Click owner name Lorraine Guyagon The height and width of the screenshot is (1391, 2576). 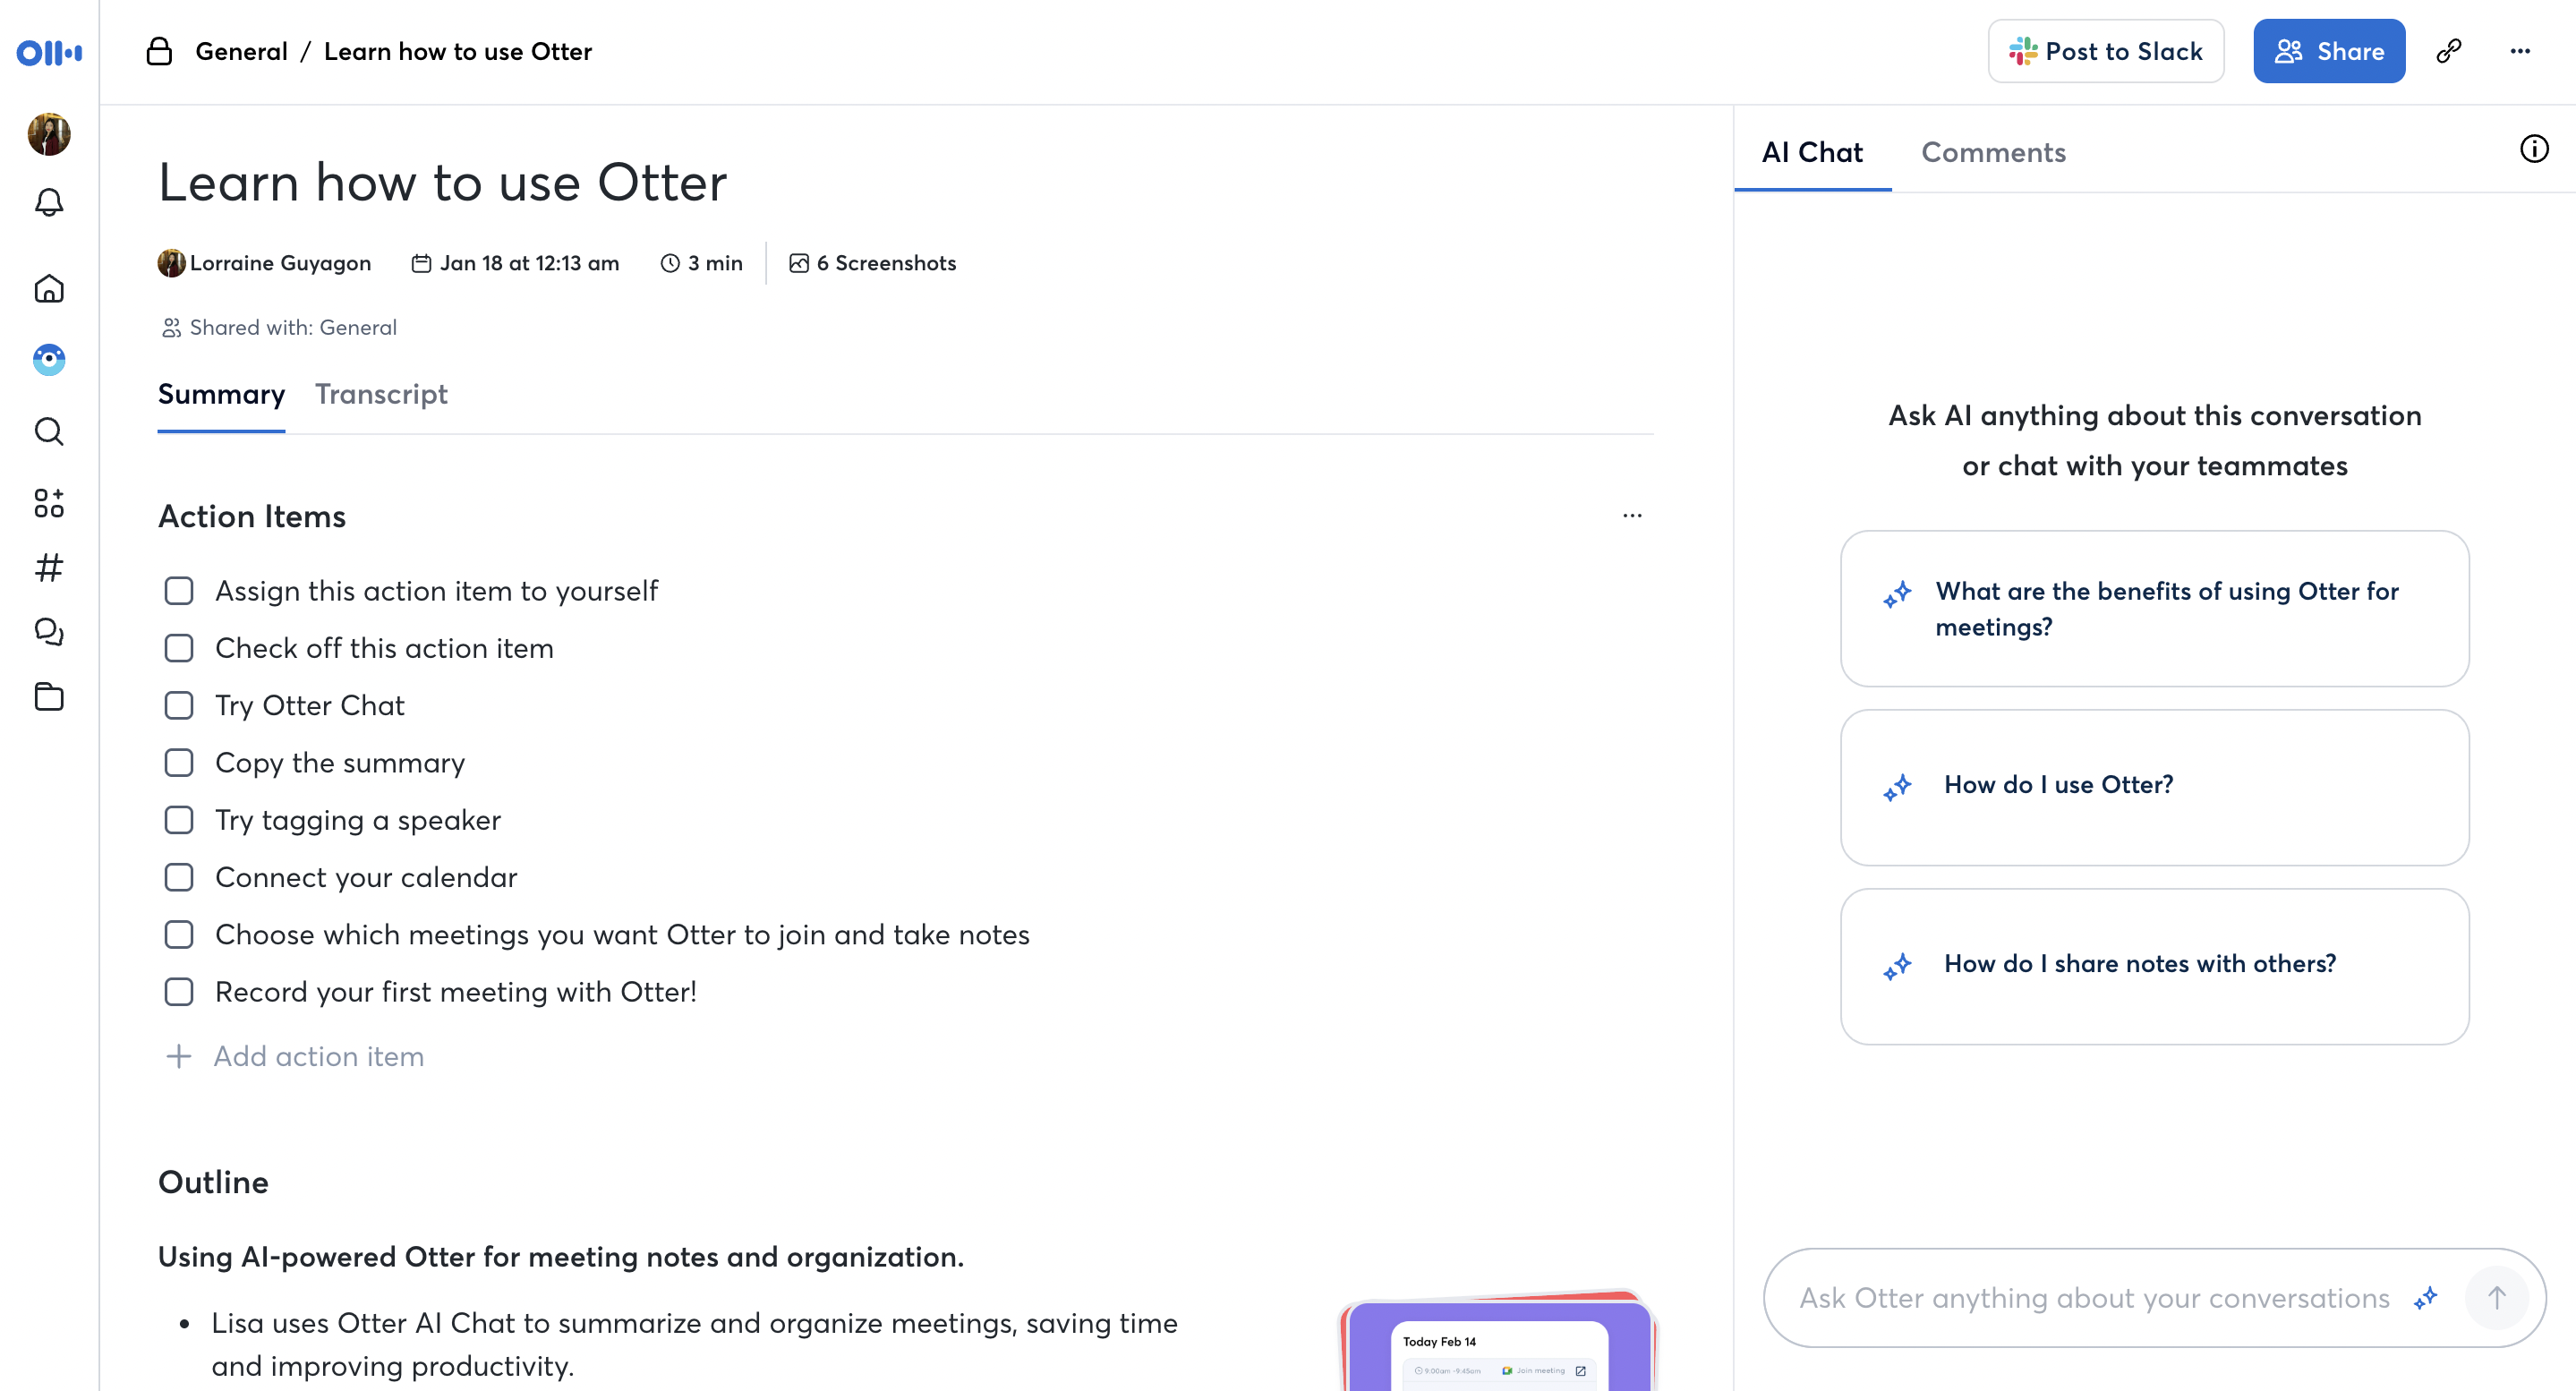tap(280, 263)
